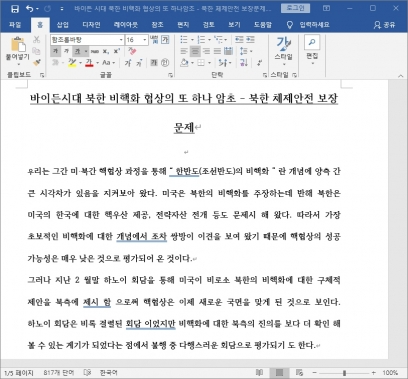Click the show paragraph marks icon
Viewport: 408px width, 379px height.
point(259,62)
